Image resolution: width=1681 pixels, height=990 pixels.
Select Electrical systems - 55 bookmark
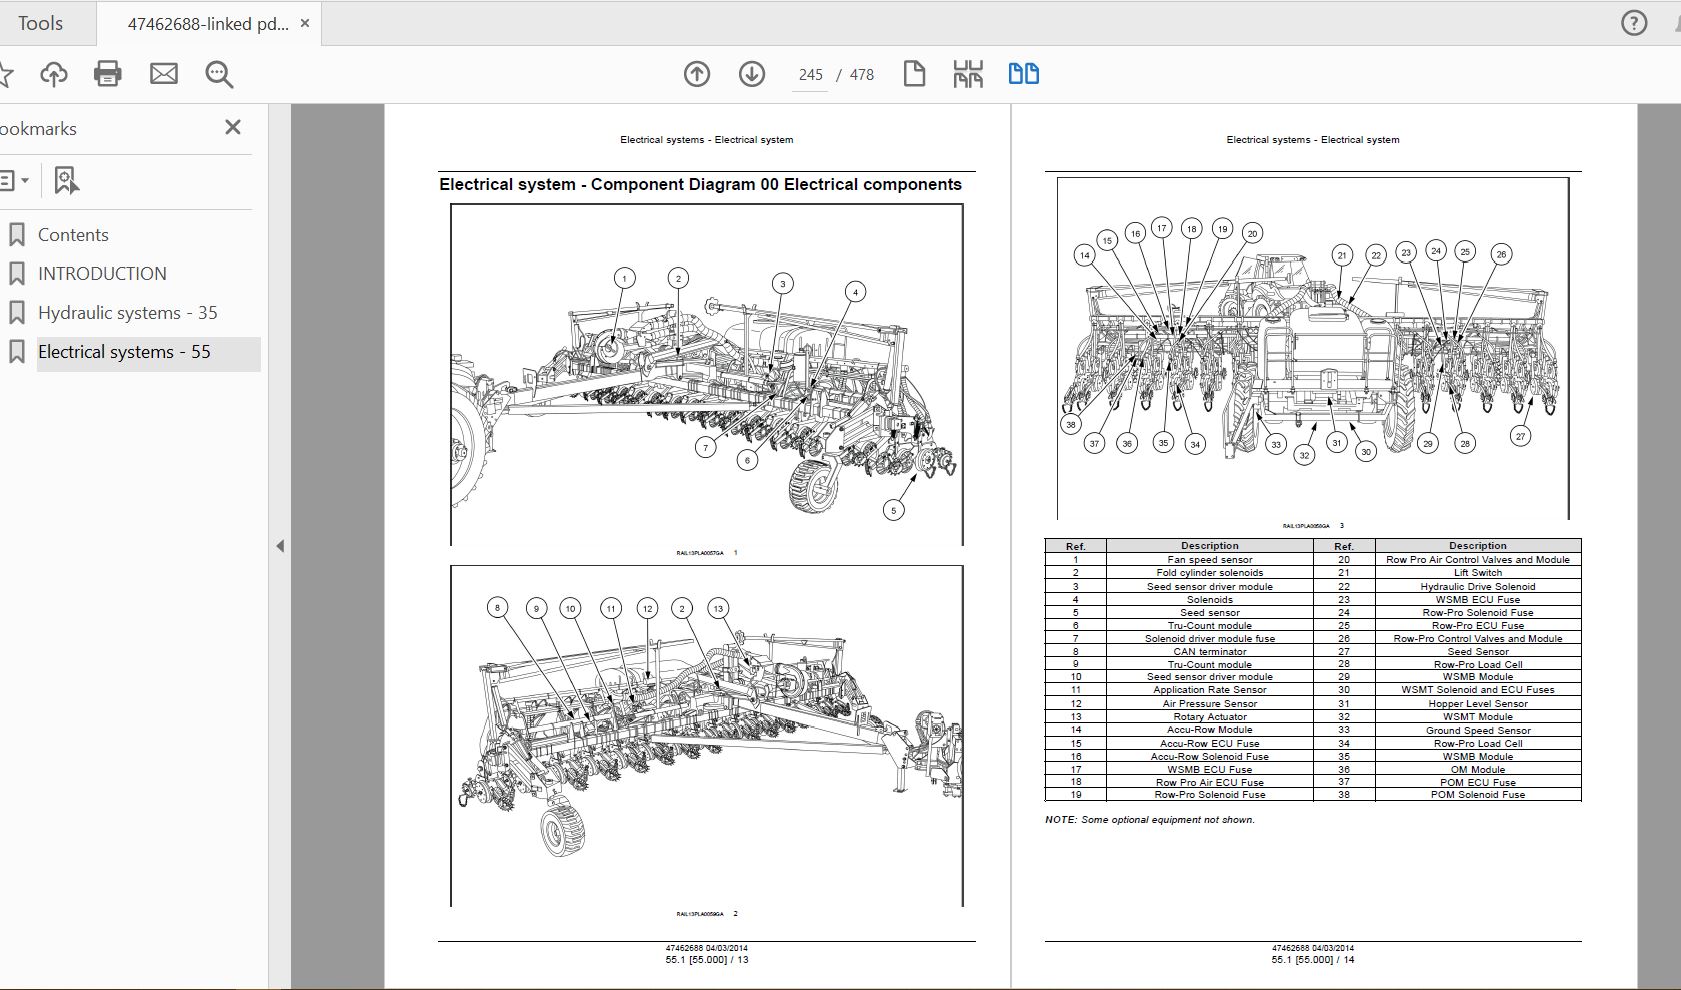click(124, 352)
